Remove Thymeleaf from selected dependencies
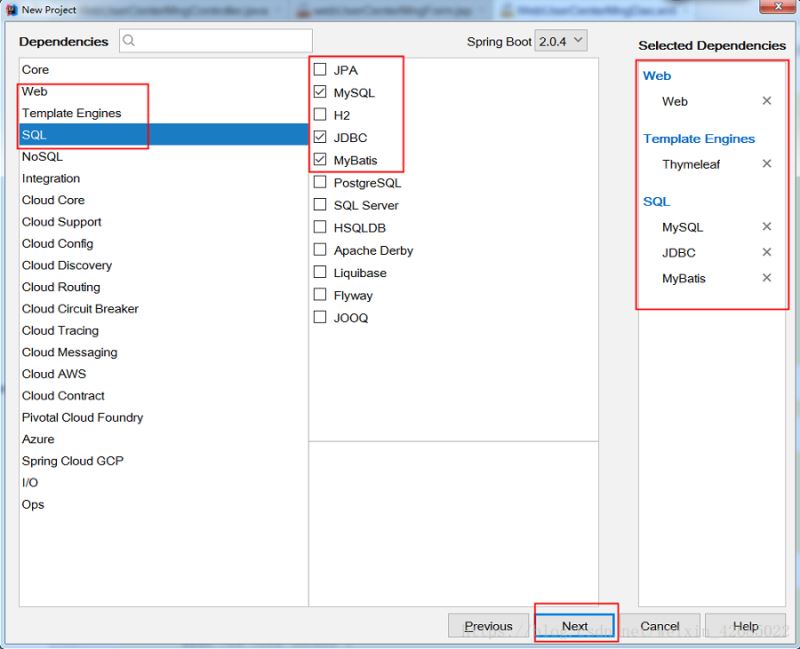Screen dimensions: 800x649 click(x=766, y=163)
